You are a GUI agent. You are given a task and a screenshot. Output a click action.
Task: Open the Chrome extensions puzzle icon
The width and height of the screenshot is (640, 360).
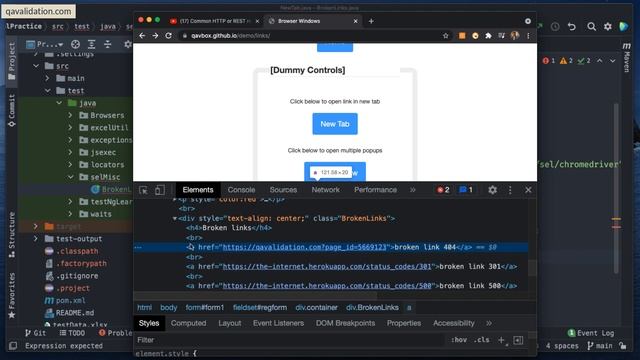(x=488, y=36)
